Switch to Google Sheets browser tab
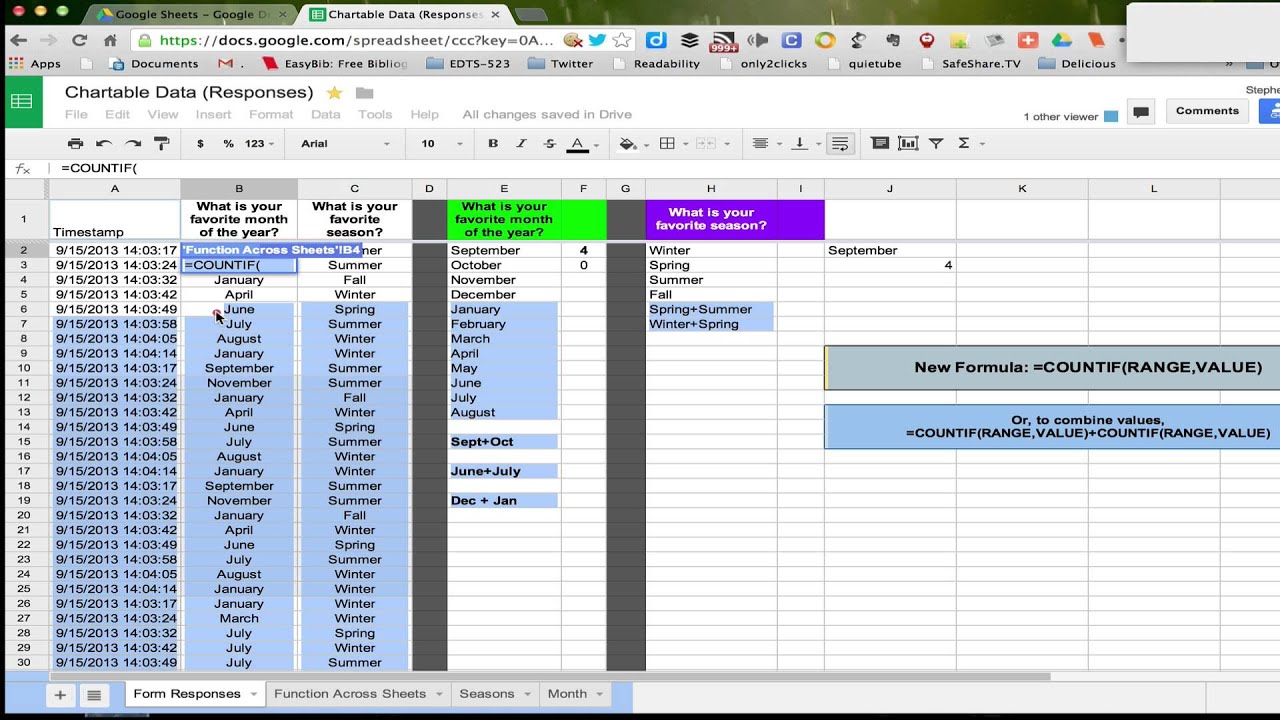 pyautogui.click(x=190, y=14)
